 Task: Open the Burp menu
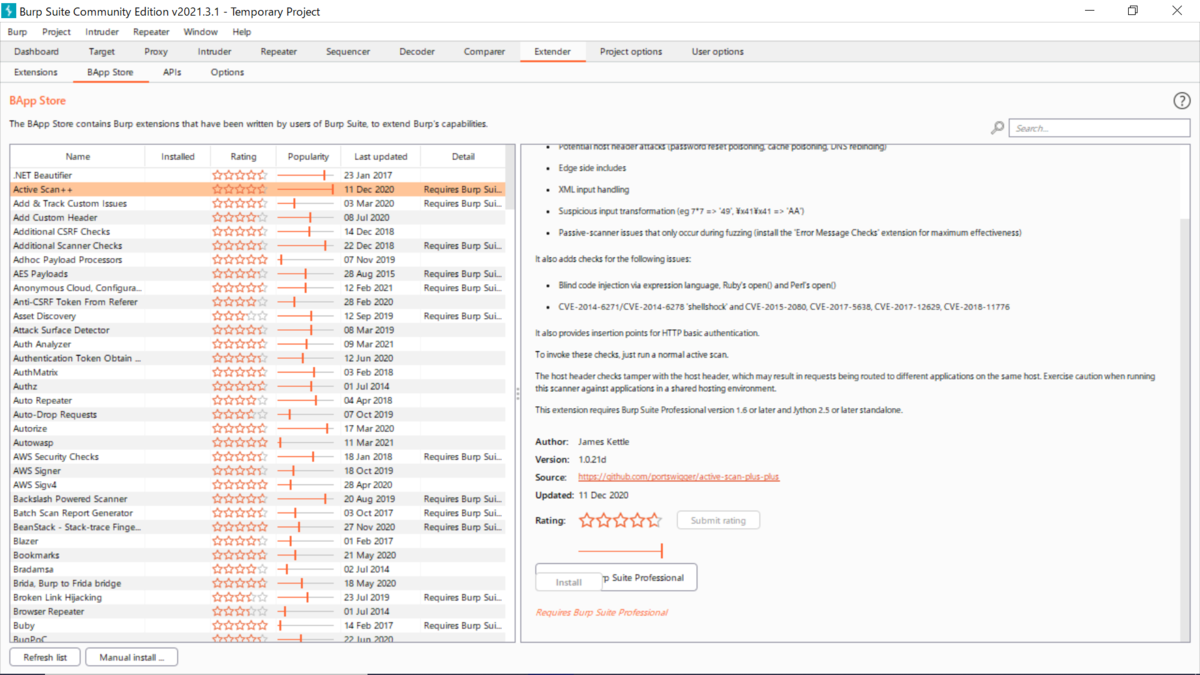coord(17,32)
